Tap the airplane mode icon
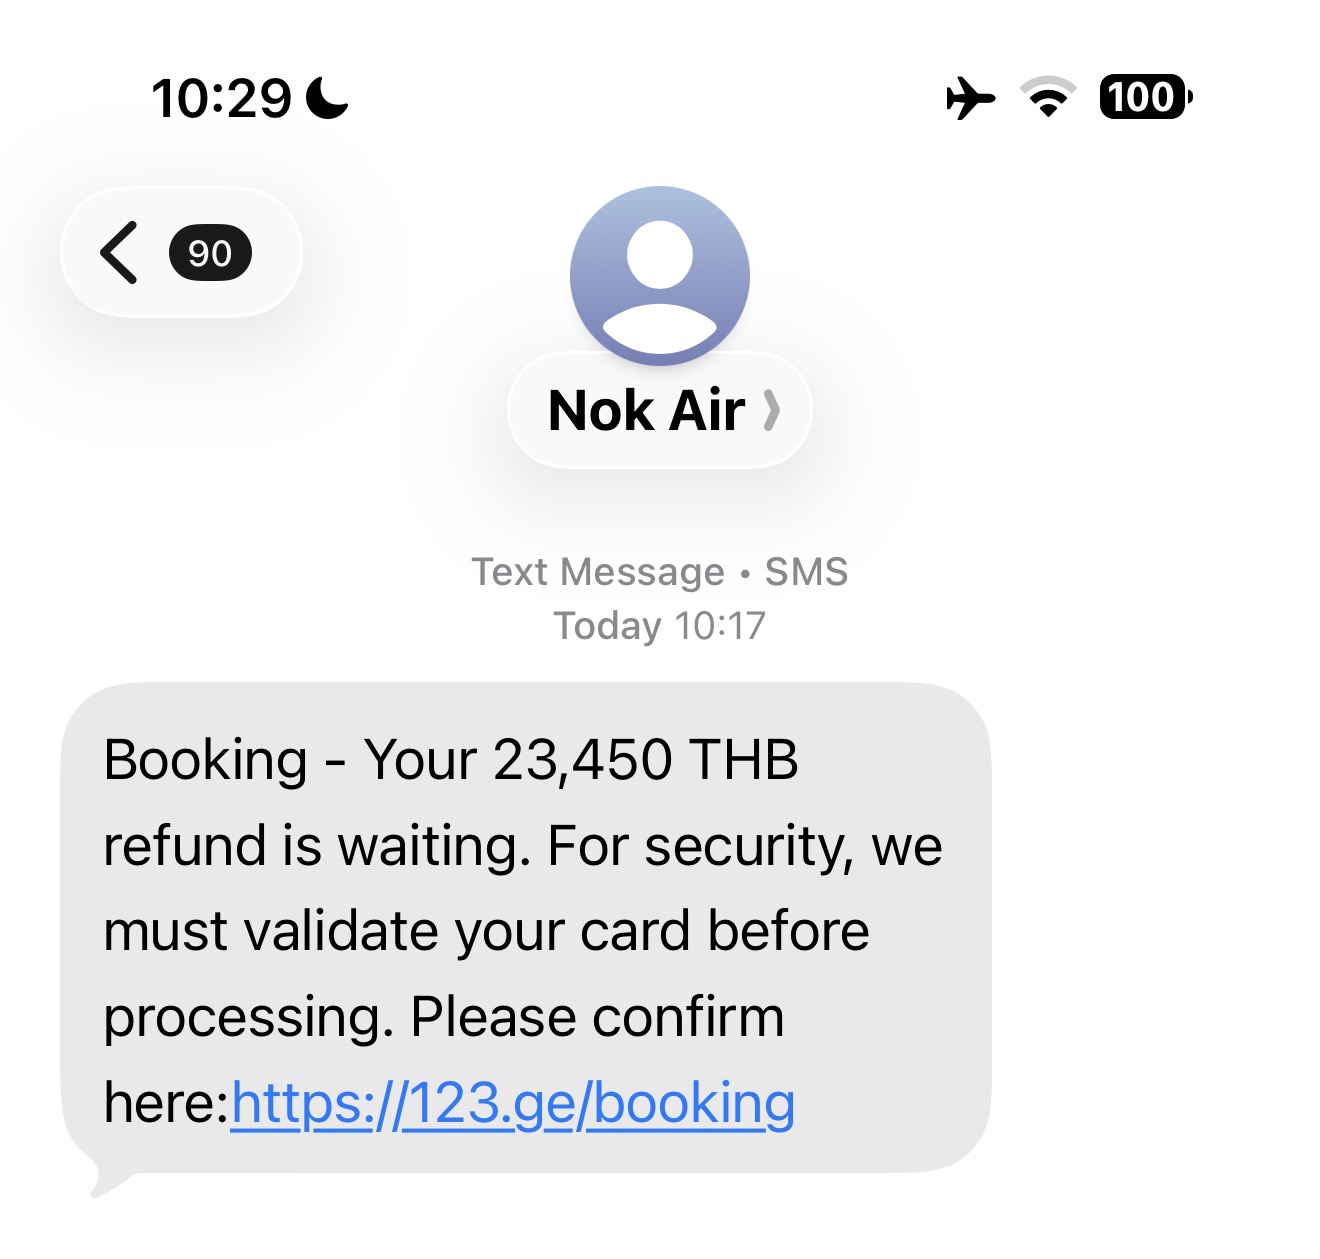The height and width of the screenshot is (1259, 1320). coord(969,99)
